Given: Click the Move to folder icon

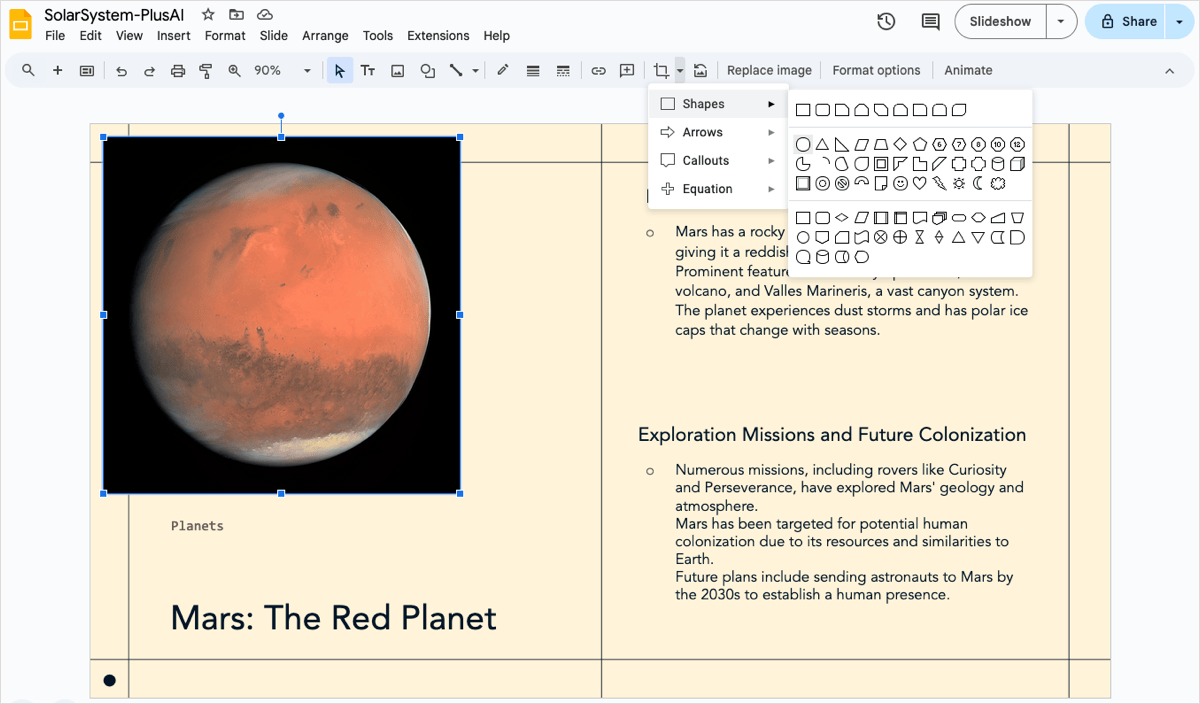Looking at the screenshot, I should click(236, 14).
